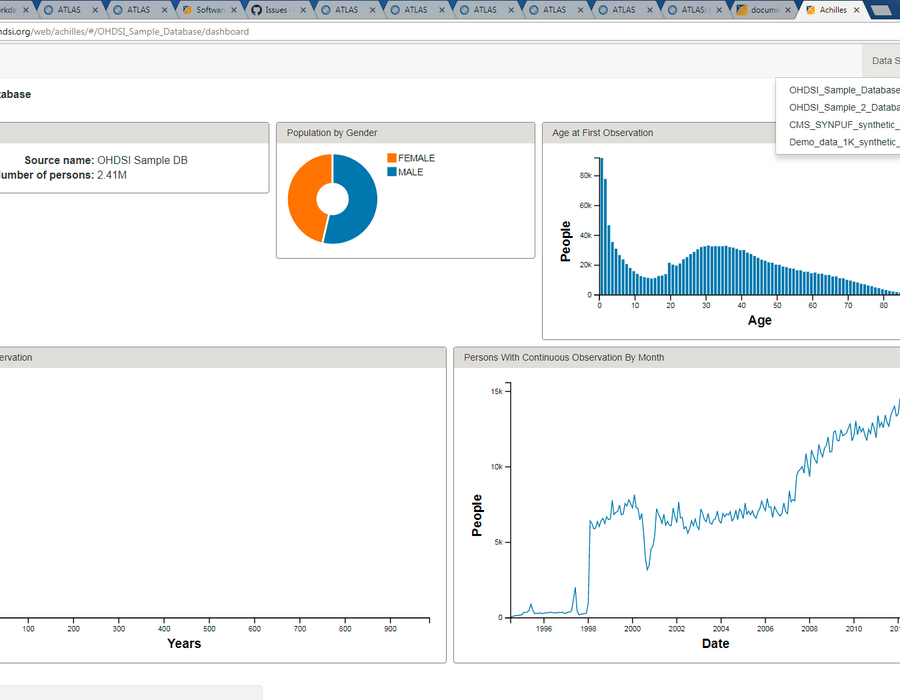Close the document tab
900x700 pixels.
tap(788, 10)
